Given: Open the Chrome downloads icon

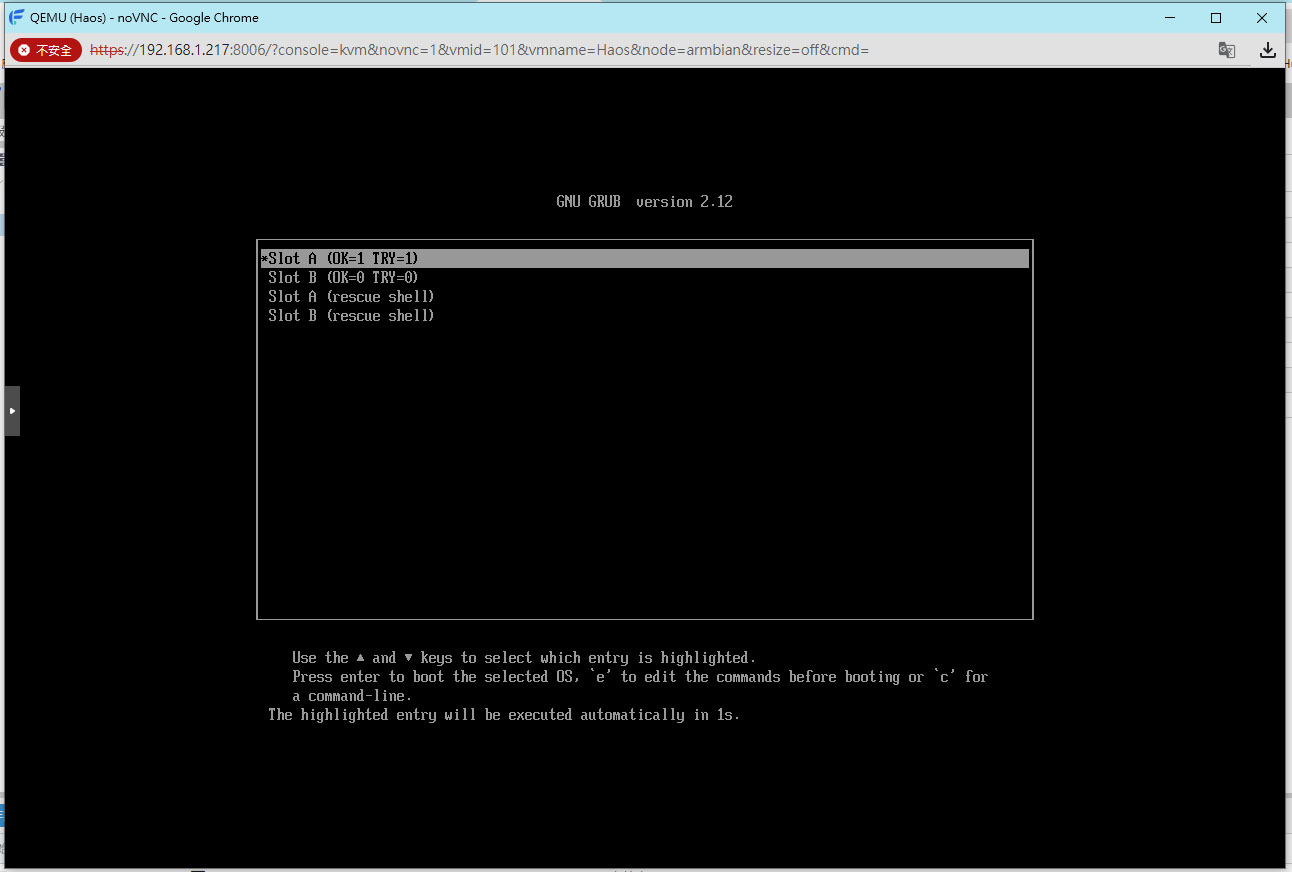Looking at the screenshot, I should (1267, 50).
